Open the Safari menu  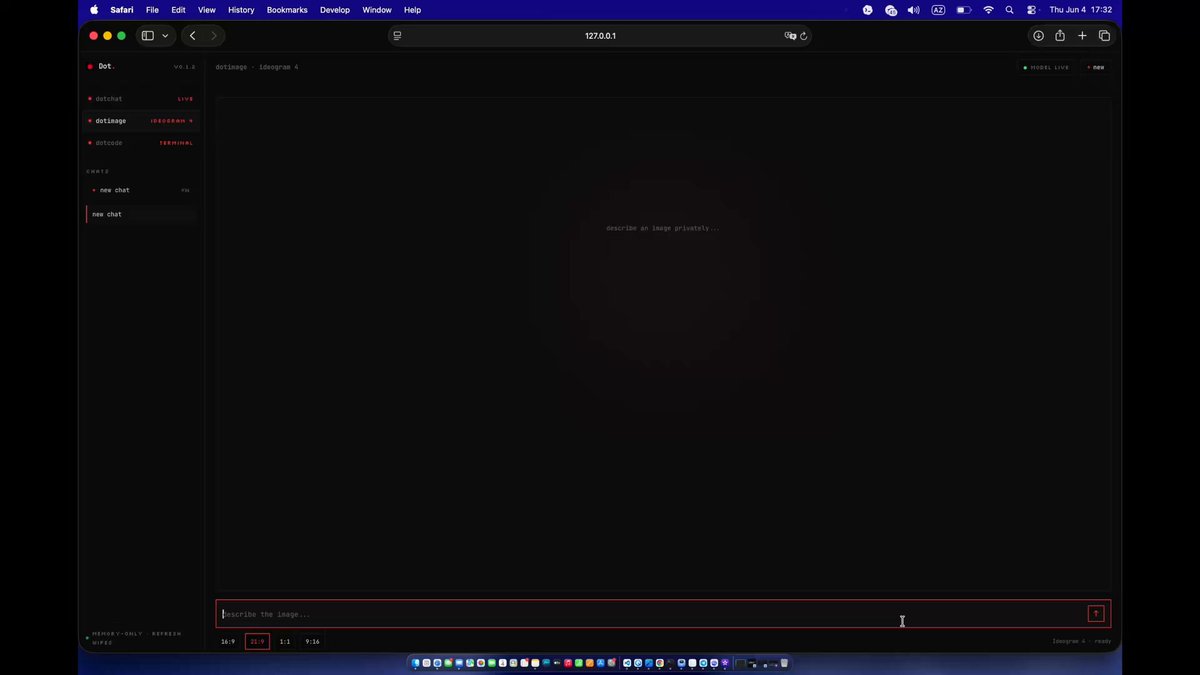click(121, 10)
